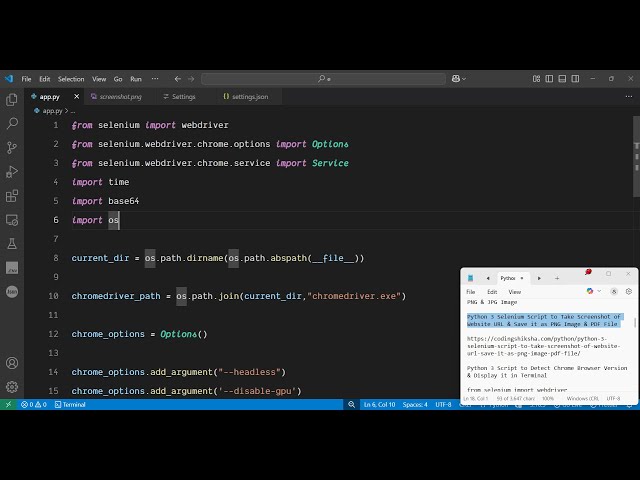The width and height of the screenshot is (640, 480).
Task: Expand Copilot dropdown chevron in title bar
Action: point(464,79)
